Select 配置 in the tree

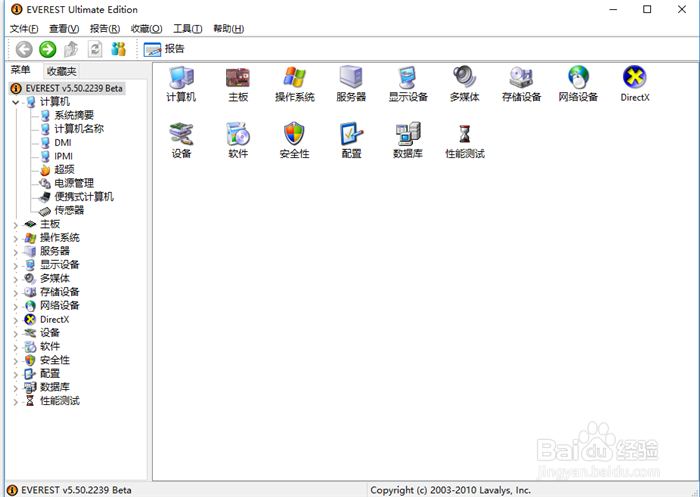point(50,373)
